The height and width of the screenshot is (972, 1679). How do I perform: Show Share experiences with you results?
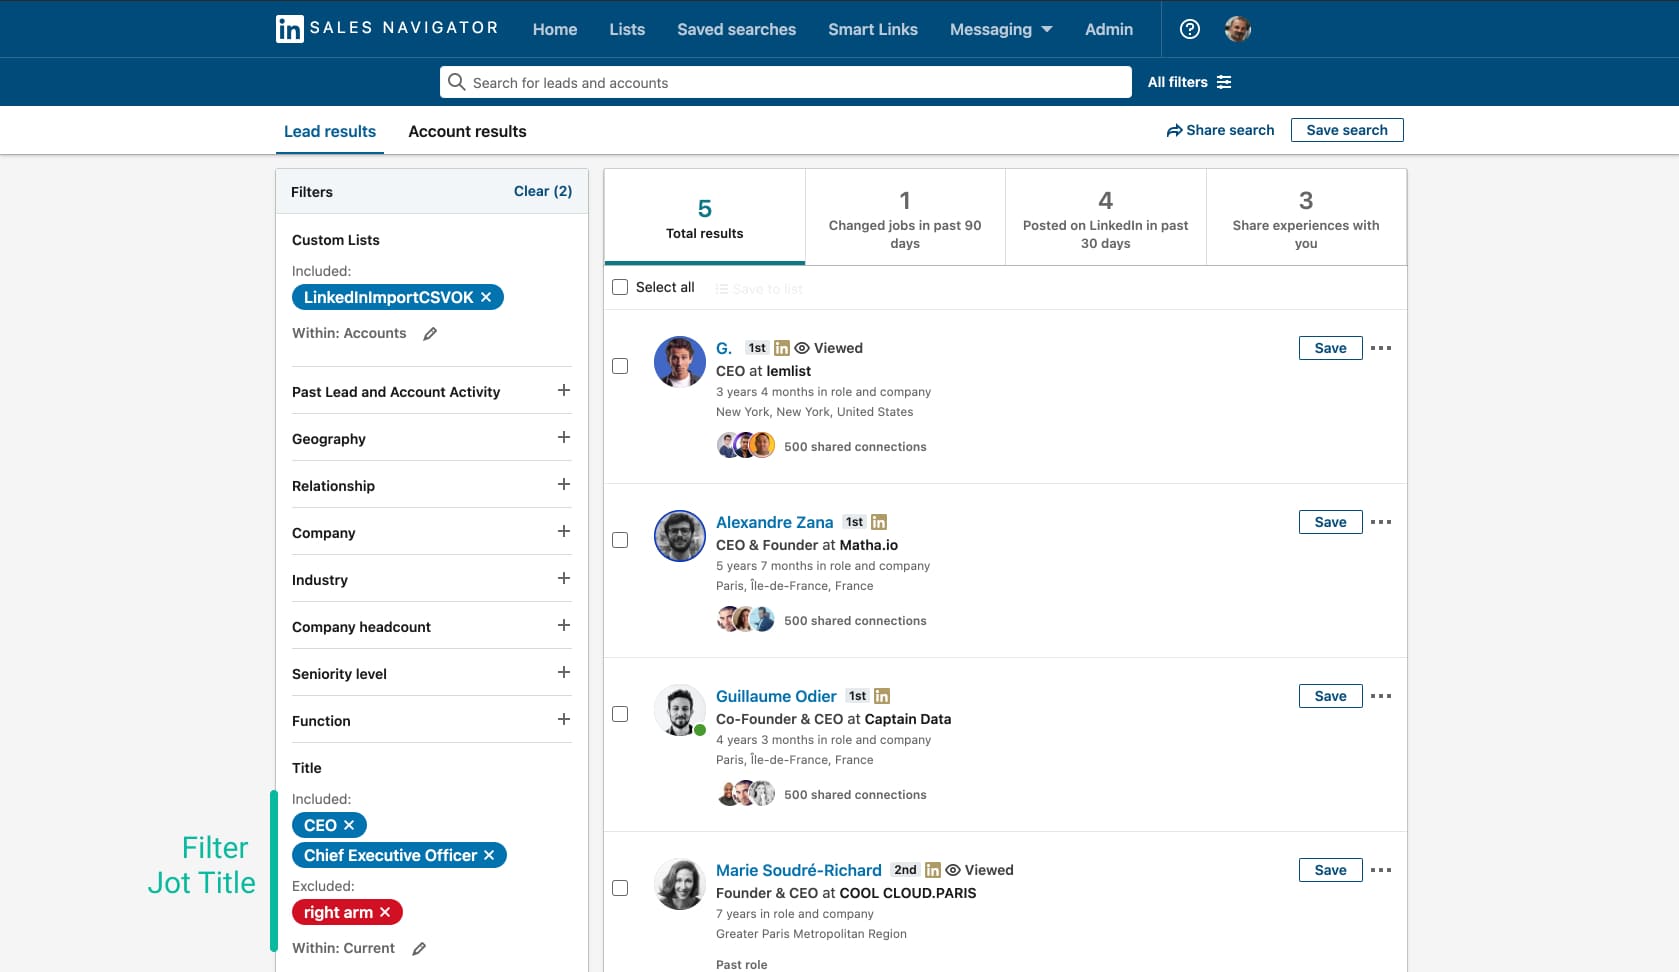point(1306,217)
